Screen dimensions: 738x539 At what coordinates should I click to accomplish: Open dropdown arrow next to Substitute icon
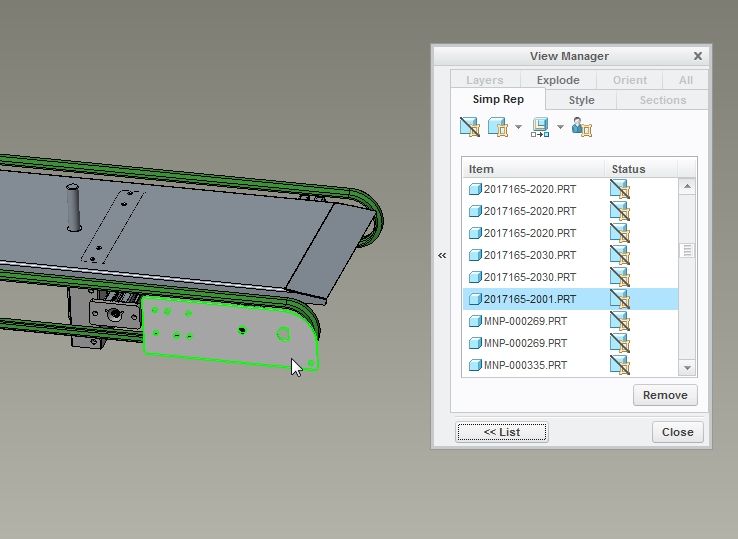(518, 128)
